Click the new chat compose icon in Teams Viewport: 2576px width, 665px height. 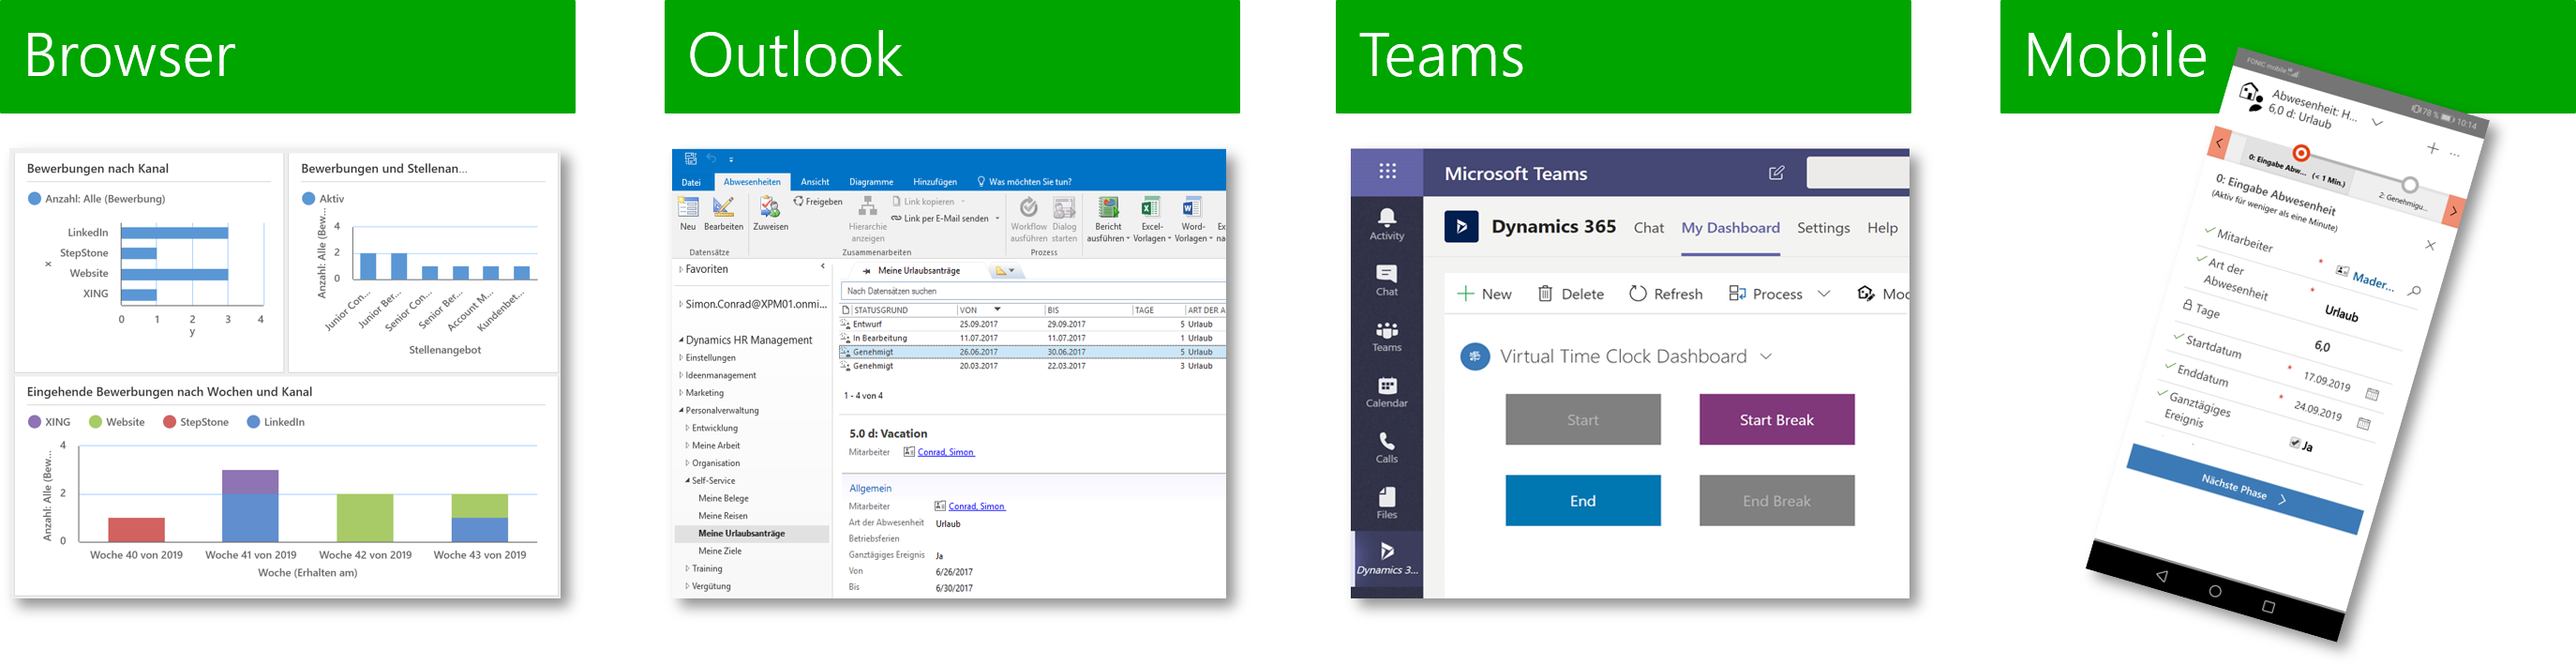tap(1776, 173)
